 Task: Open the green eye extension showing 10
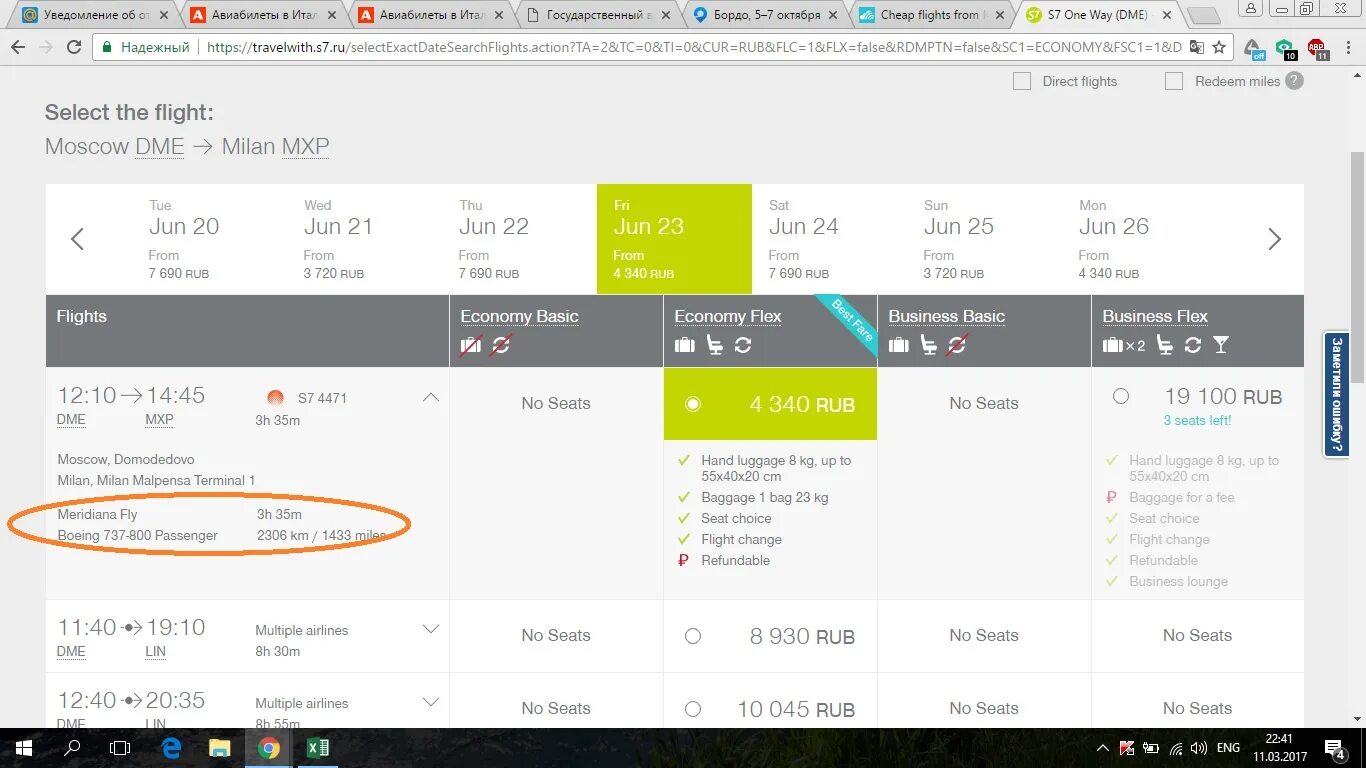coord(1286,48)
